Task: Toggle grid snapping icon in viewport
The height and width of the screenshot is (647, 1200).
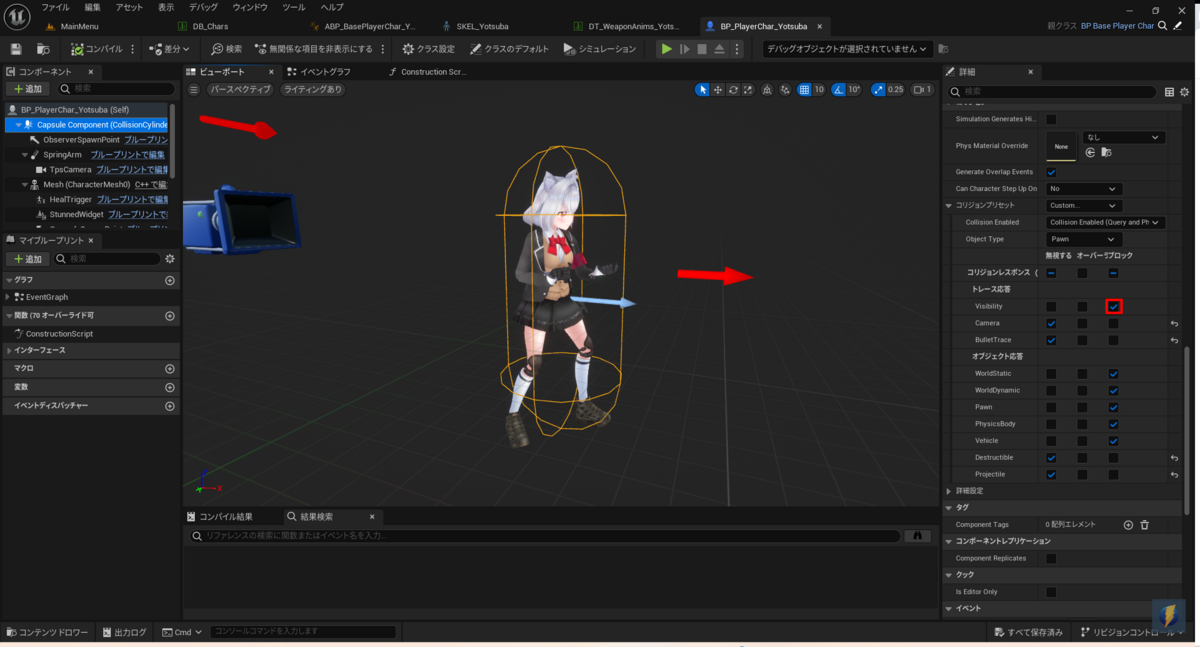Action: pos(804,89)
